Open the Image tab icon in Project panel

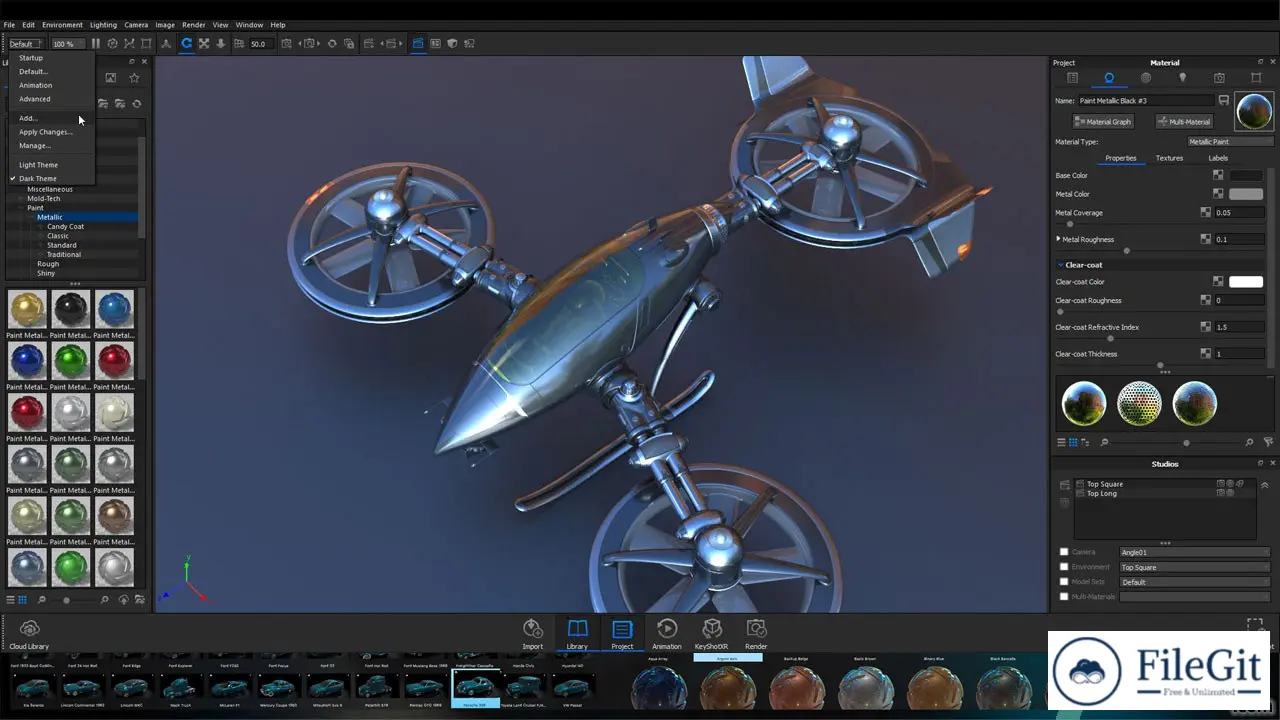pos(1256,78)
